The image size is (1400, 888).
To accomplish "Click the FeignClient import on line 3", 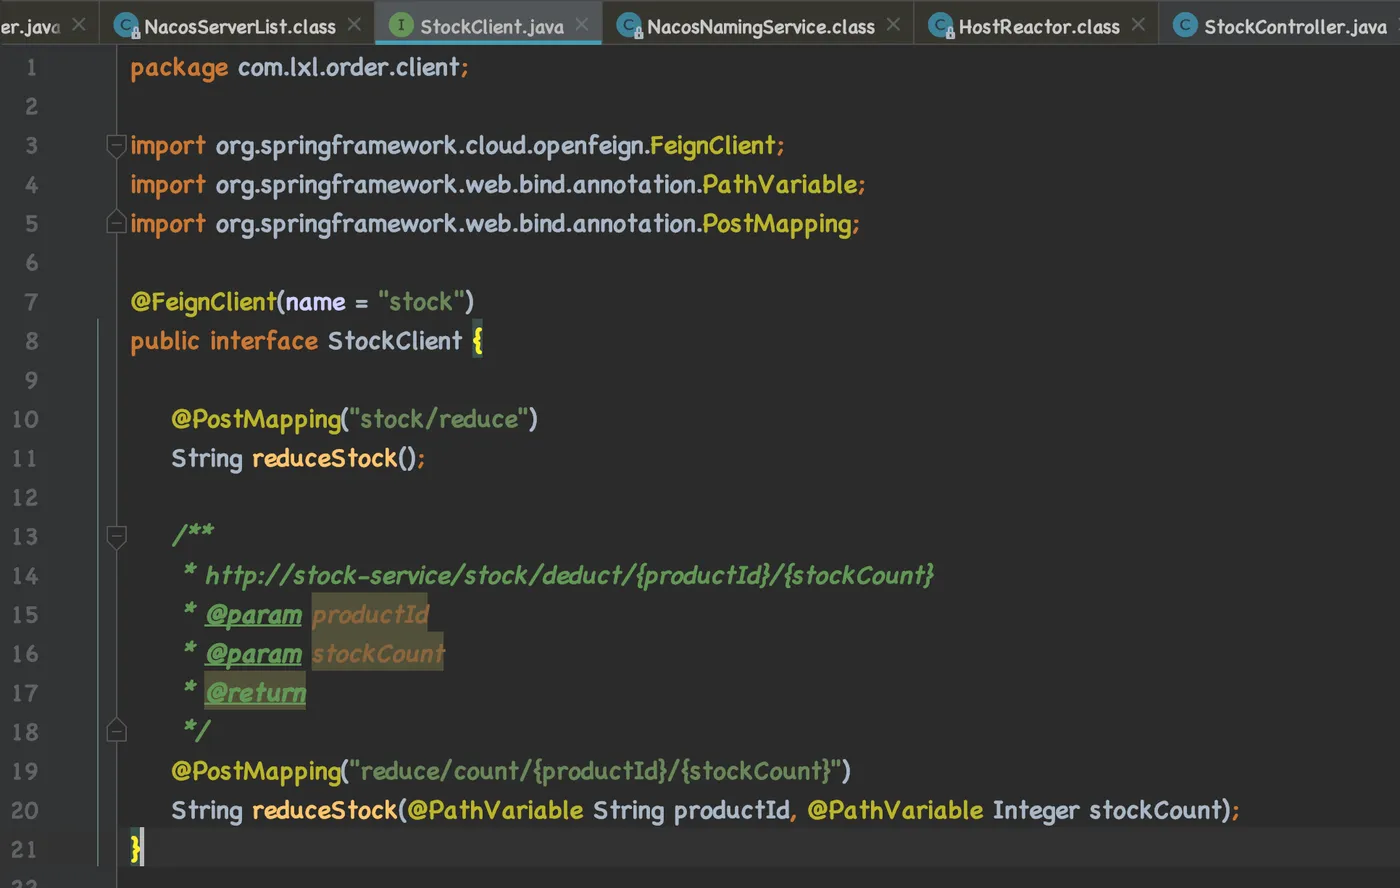I will pyautogui.click(x=713, y=146).
